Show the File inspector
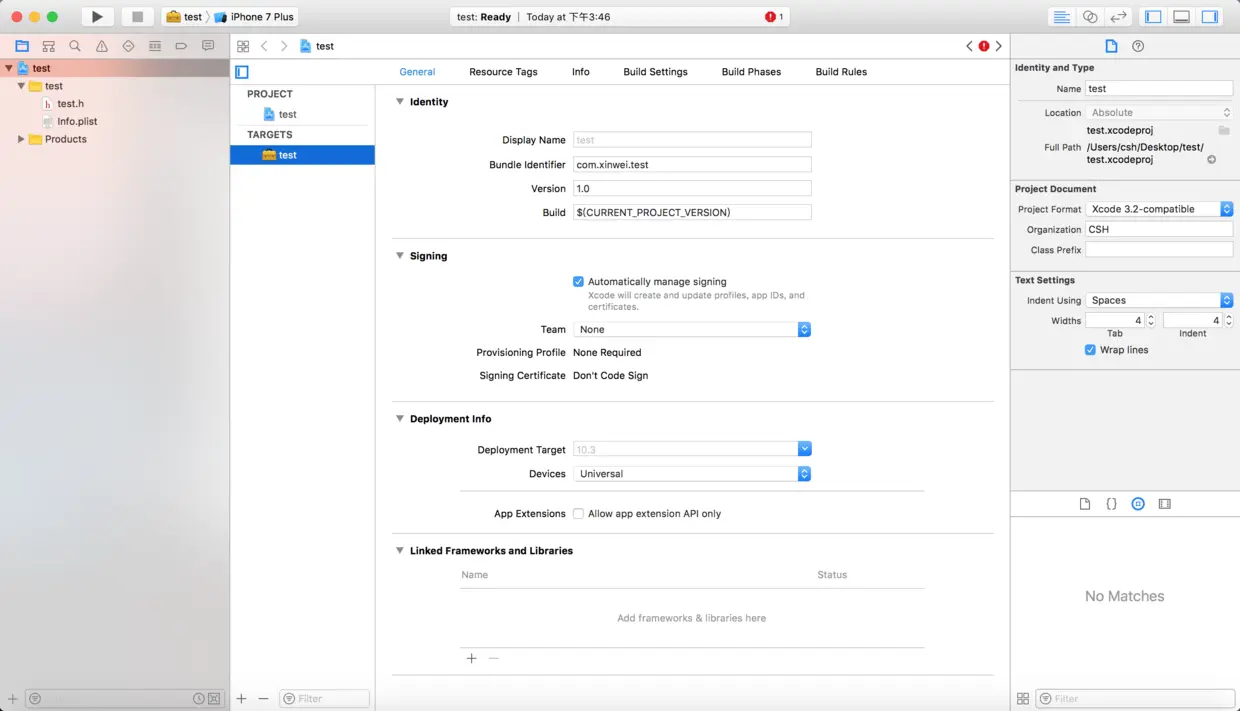The height and width of the screenshot is (711, 1240). [1111, 46]
